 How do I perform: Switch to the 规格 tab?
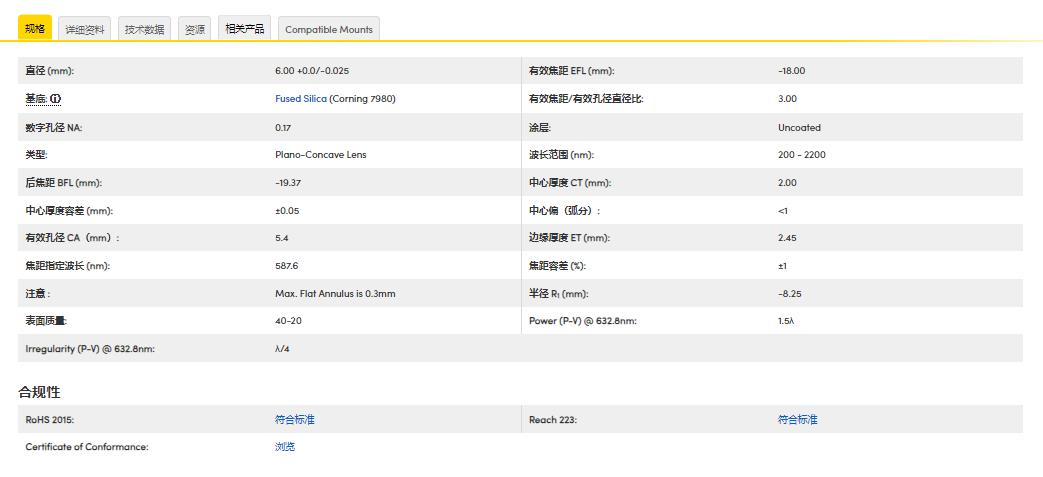[35, 28]
